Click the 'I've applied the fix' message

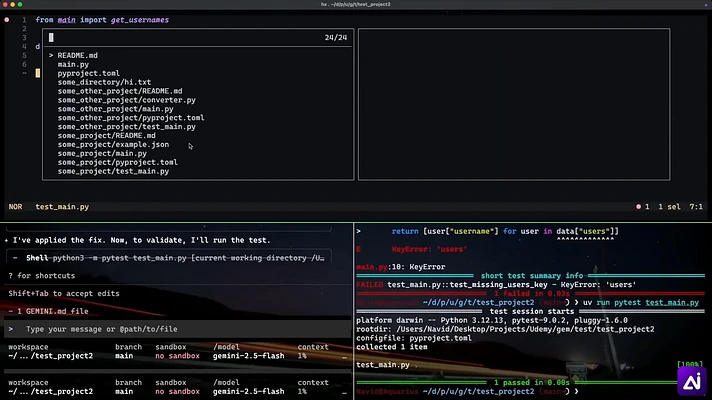pyautogui.click(x=141, y=240)
